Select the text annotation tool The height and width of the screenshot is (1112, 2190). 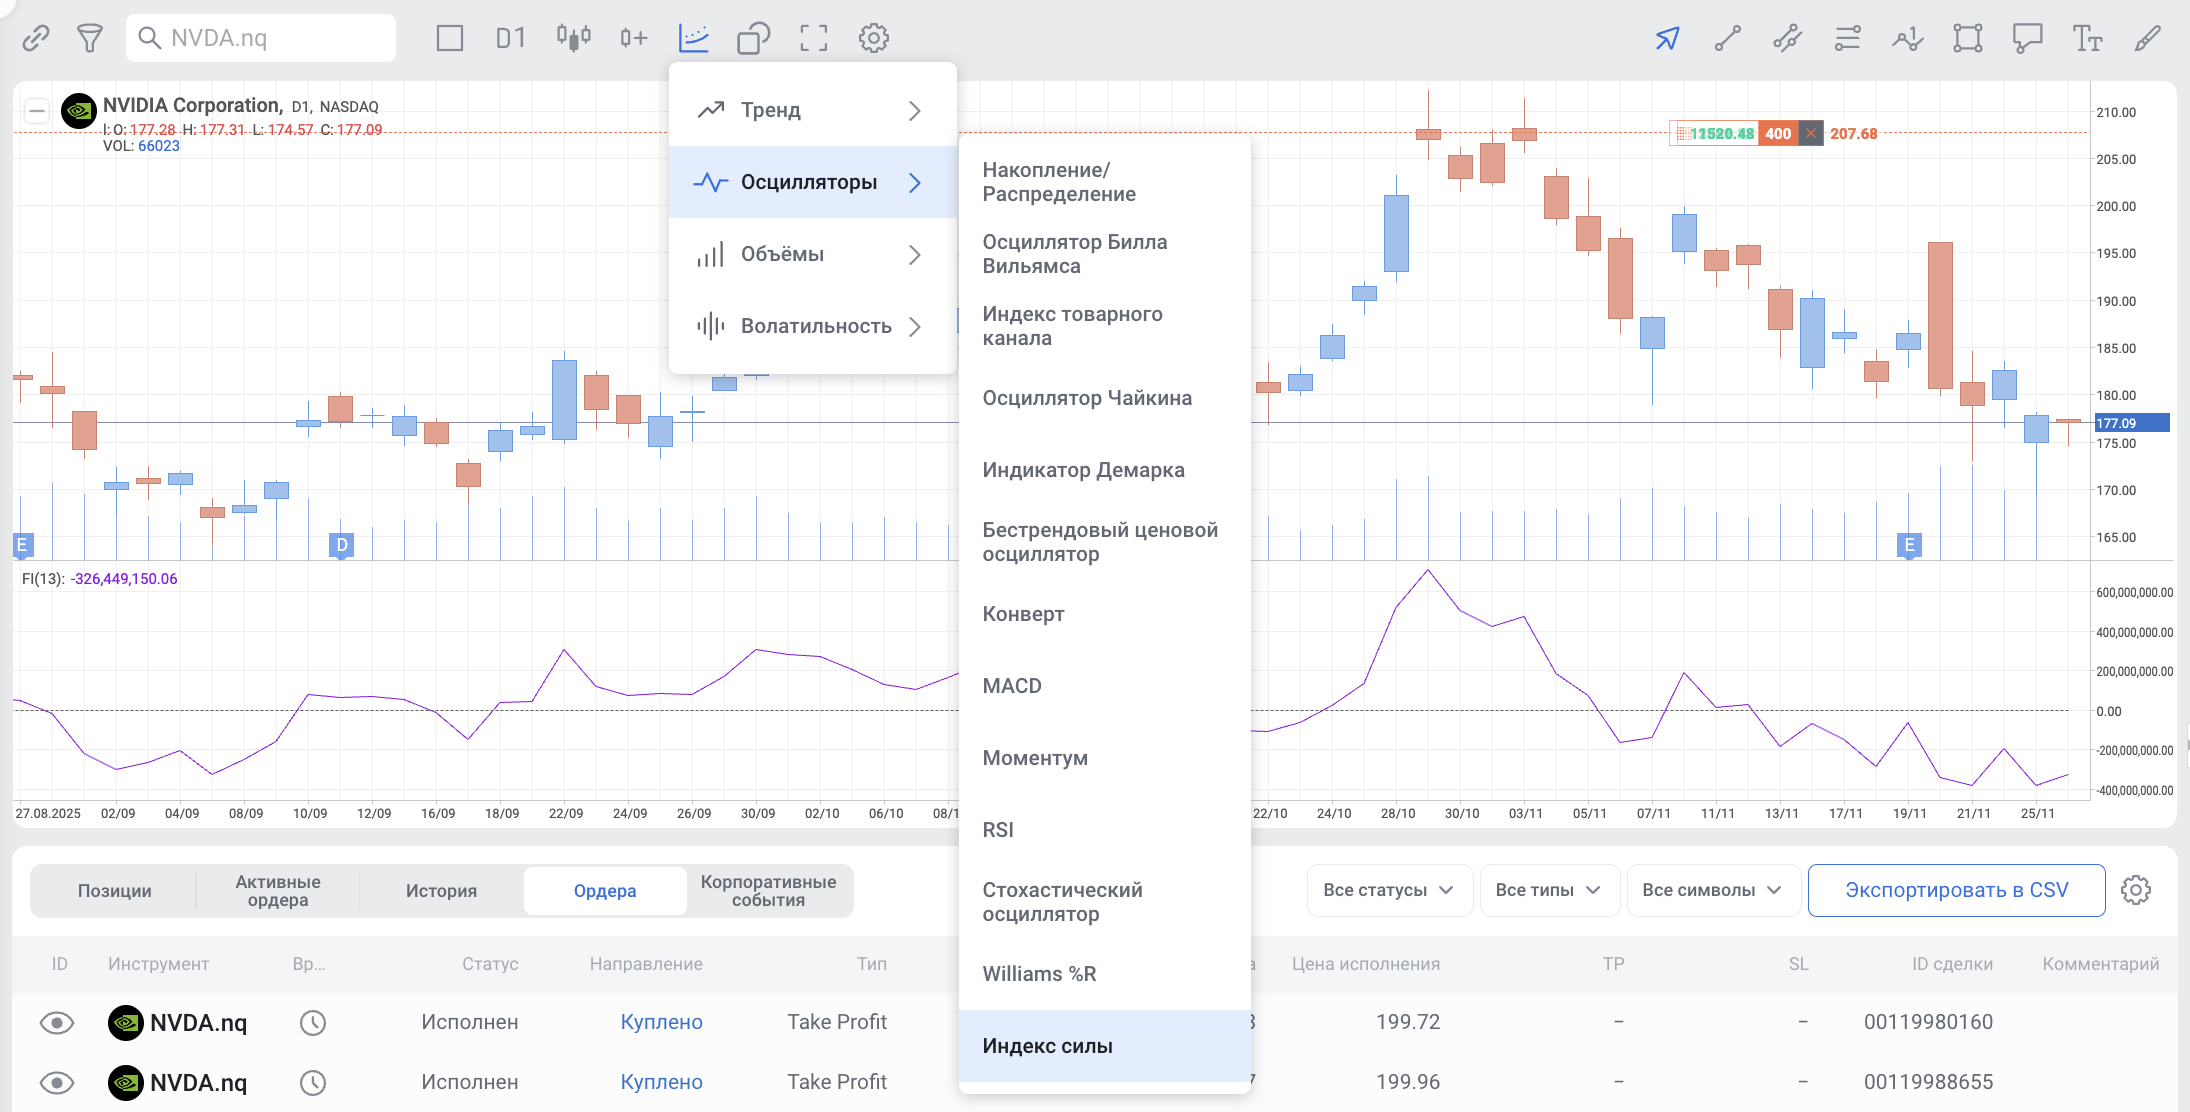point(2087,38)
